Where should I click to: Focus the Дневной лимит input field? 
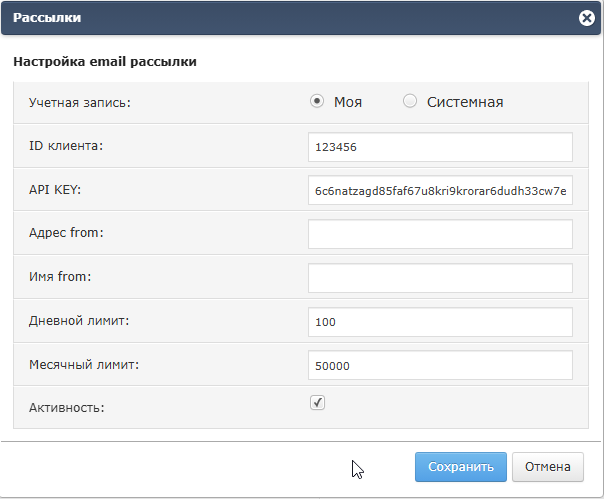point(440,322)
